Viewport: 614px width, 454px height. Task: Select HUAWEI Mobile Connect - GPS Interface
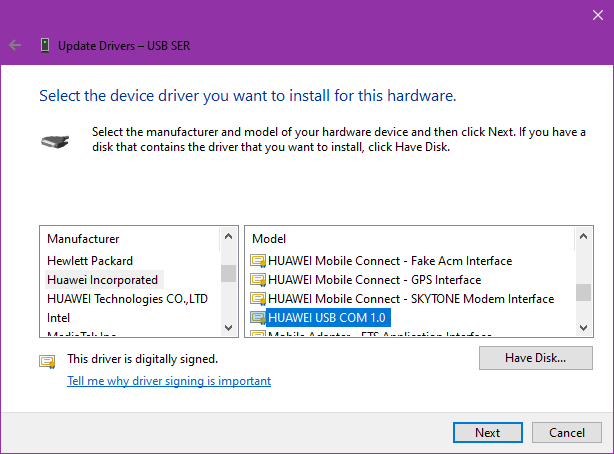click(x=374, y=280)
